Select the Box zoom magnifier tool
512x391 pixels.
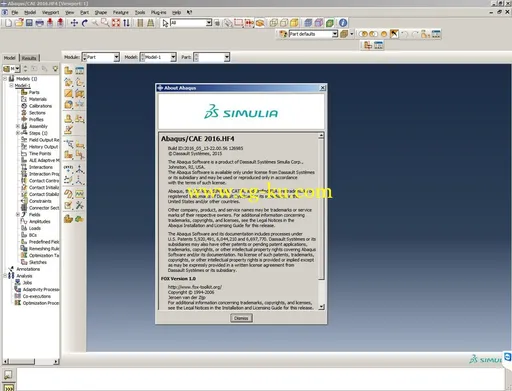point(105,23)
